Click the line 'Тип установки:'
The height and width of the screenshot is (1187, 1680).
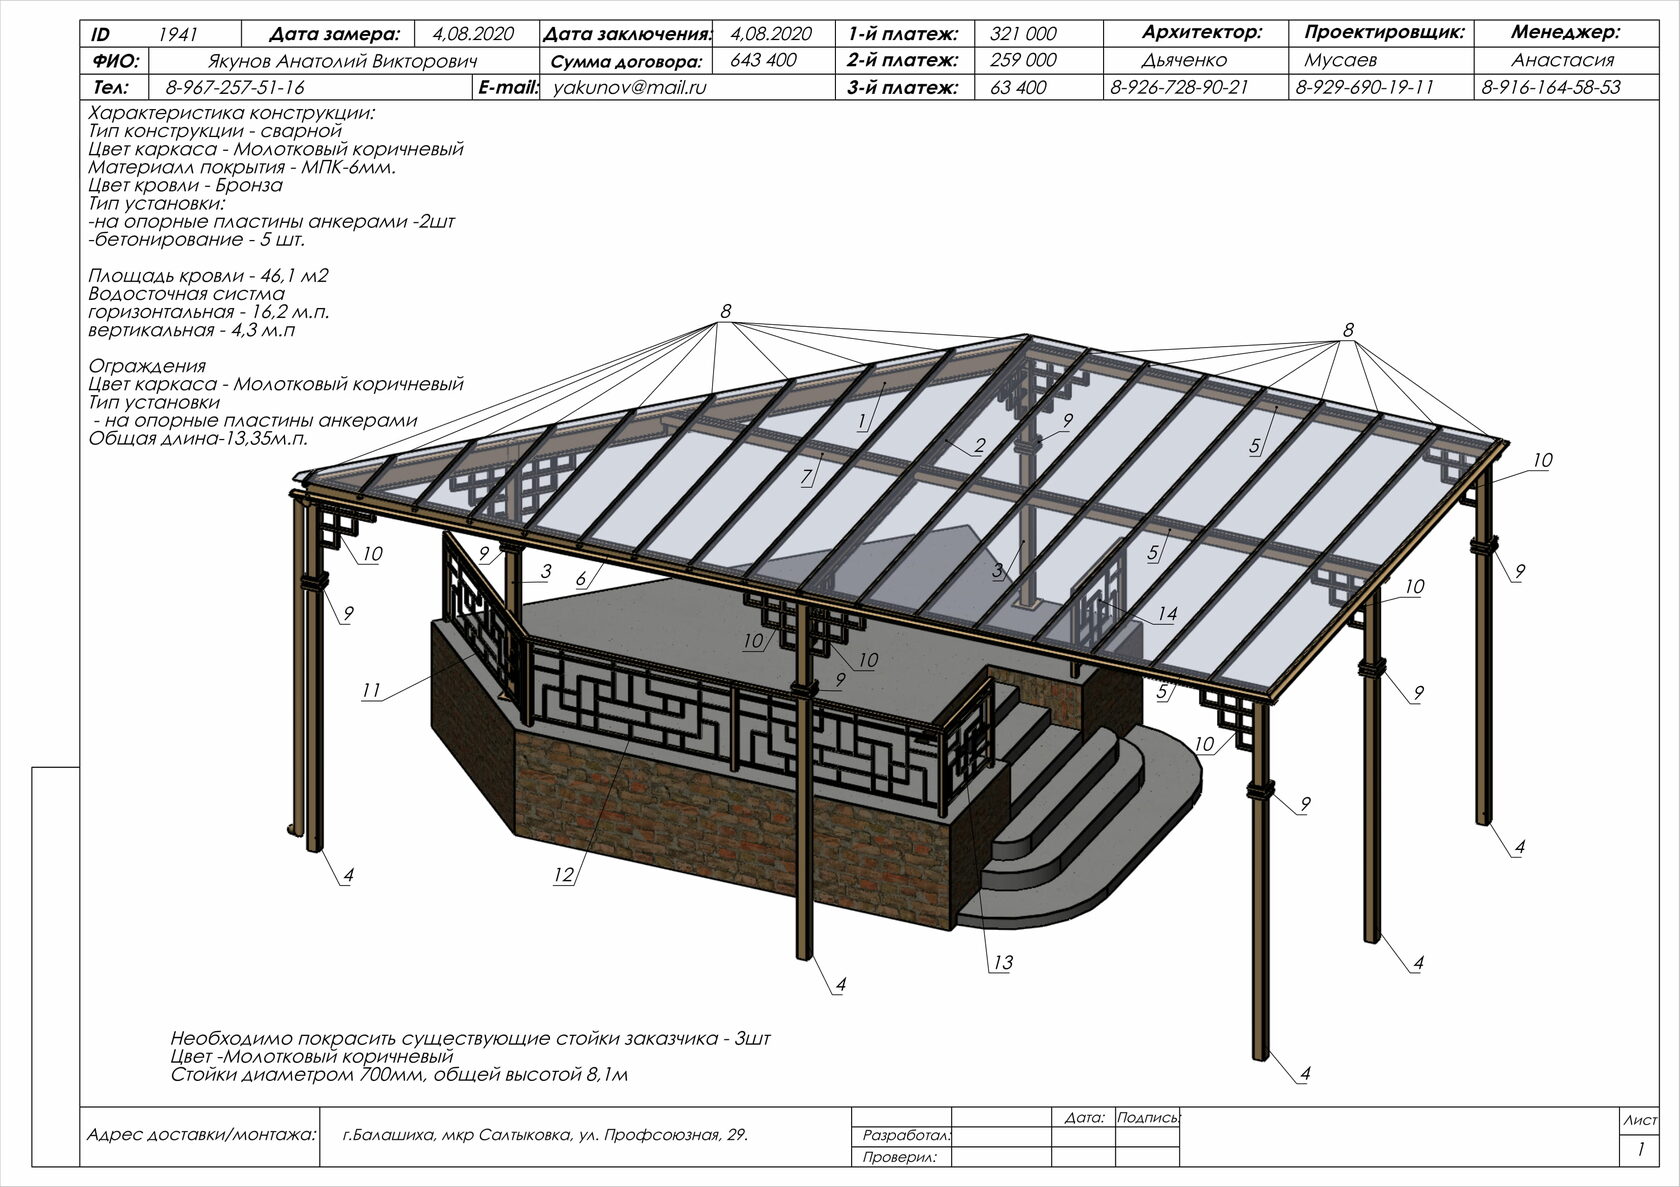[x=157, y=203]
